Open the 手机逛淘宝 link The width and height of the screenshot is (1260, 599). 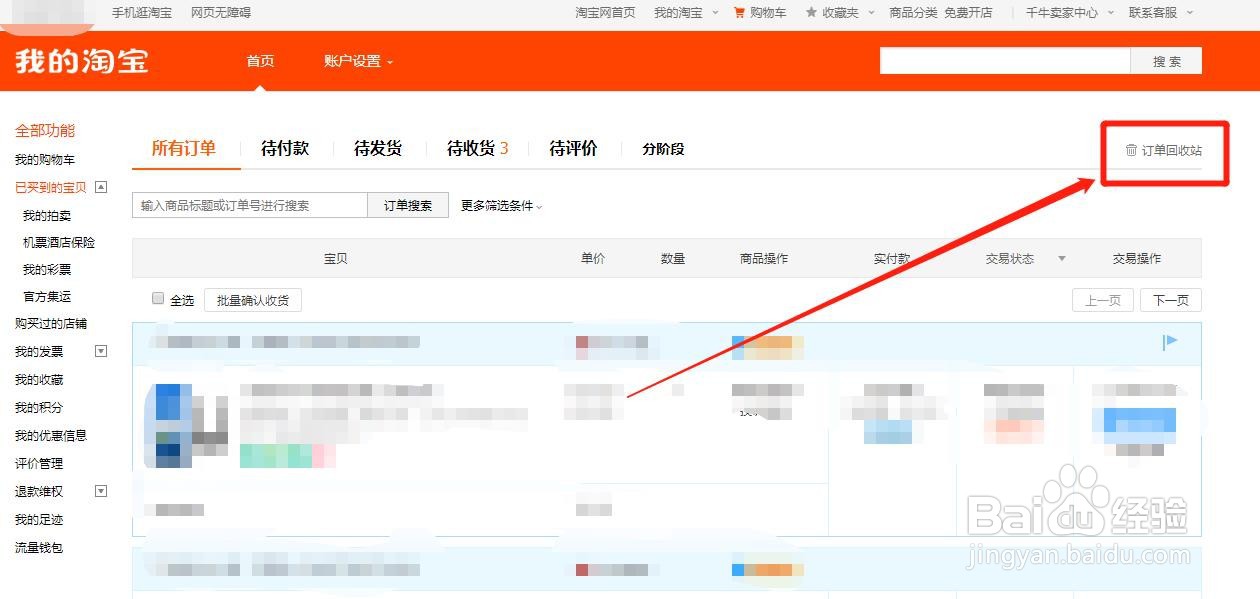(141, 13)
